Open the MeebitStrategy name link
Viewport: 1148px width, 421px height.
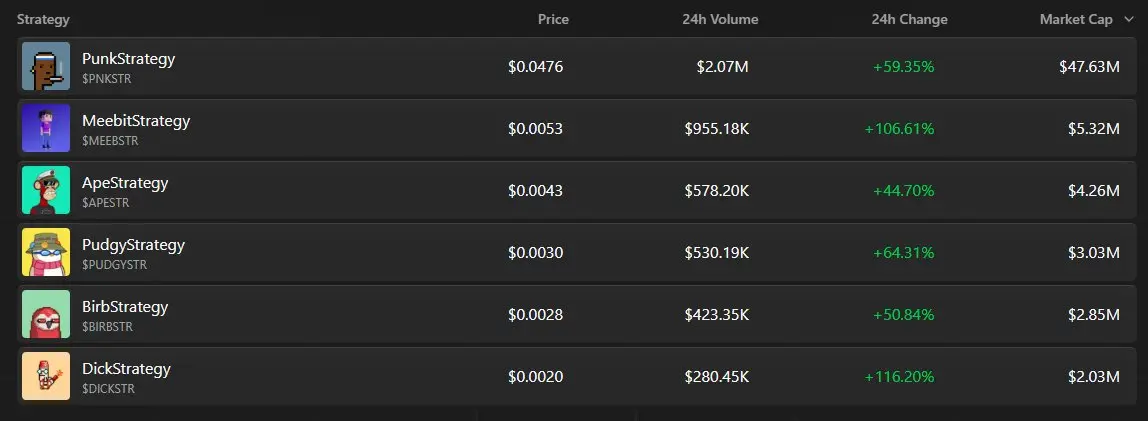coord(136,122)
